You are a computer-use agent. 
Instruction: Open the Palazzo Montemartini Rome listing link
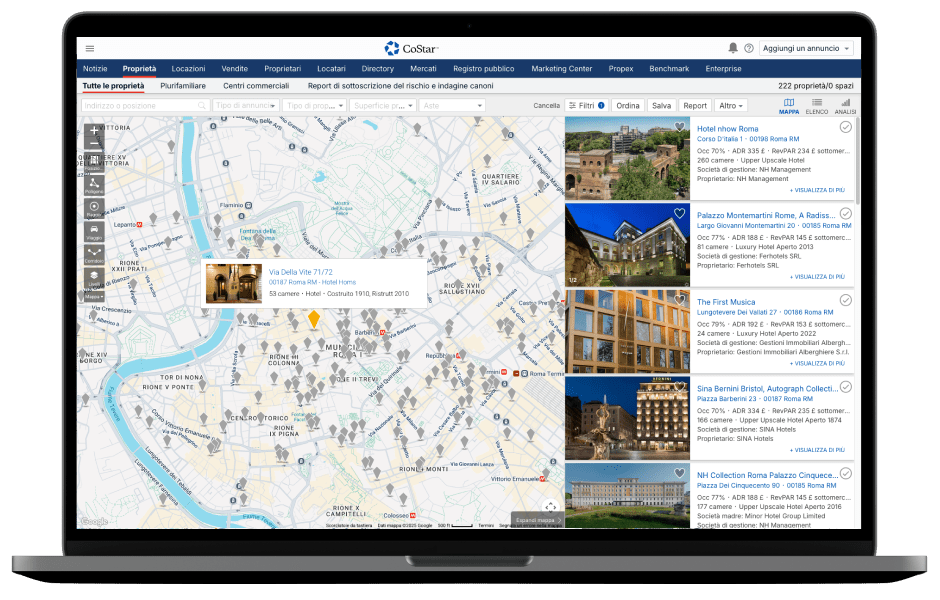click(767, 215)
